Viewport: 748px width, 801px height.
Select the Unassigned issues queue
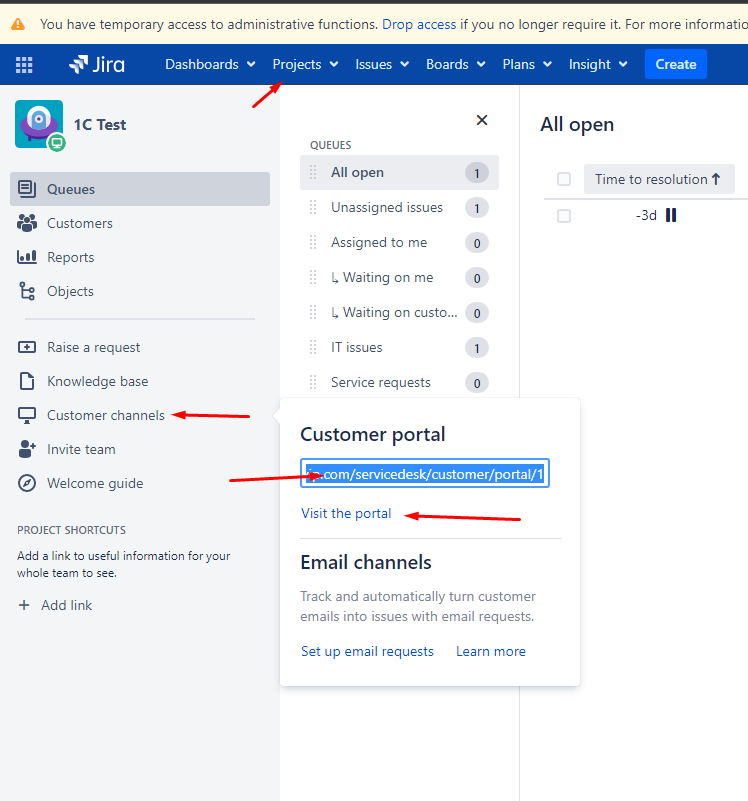click(399, 207)
